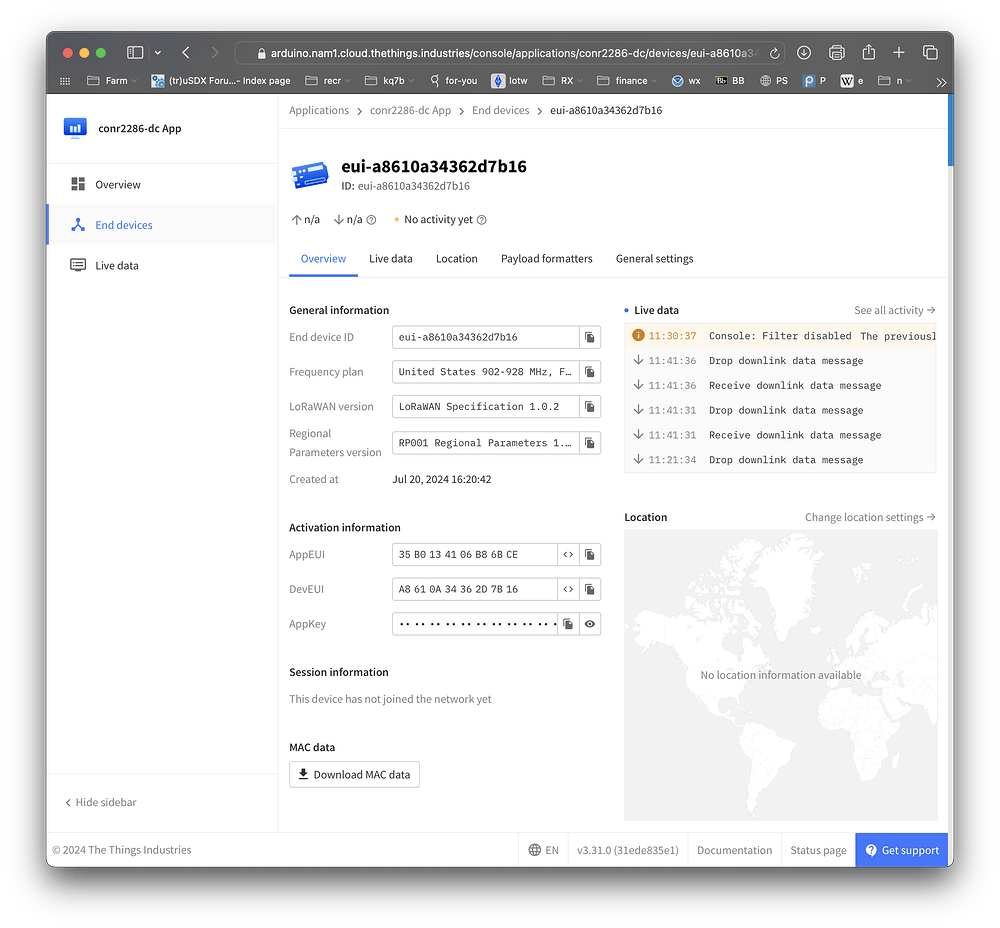Go to Applications breadcrumb
Image resolution: width=1000 pixels, height=928 pixels.
point(319,110)
